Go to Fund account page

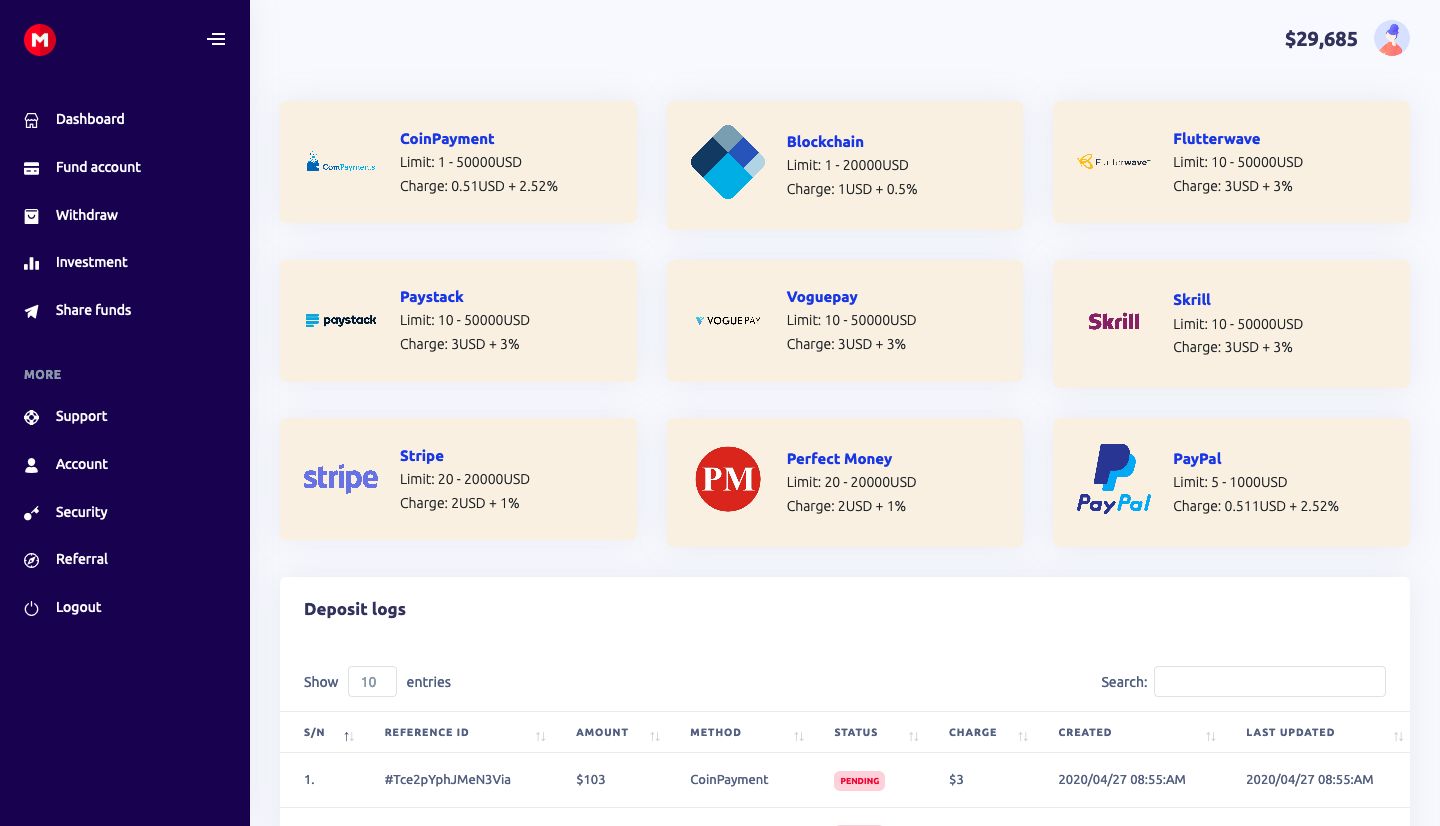(x=98, y=167)
